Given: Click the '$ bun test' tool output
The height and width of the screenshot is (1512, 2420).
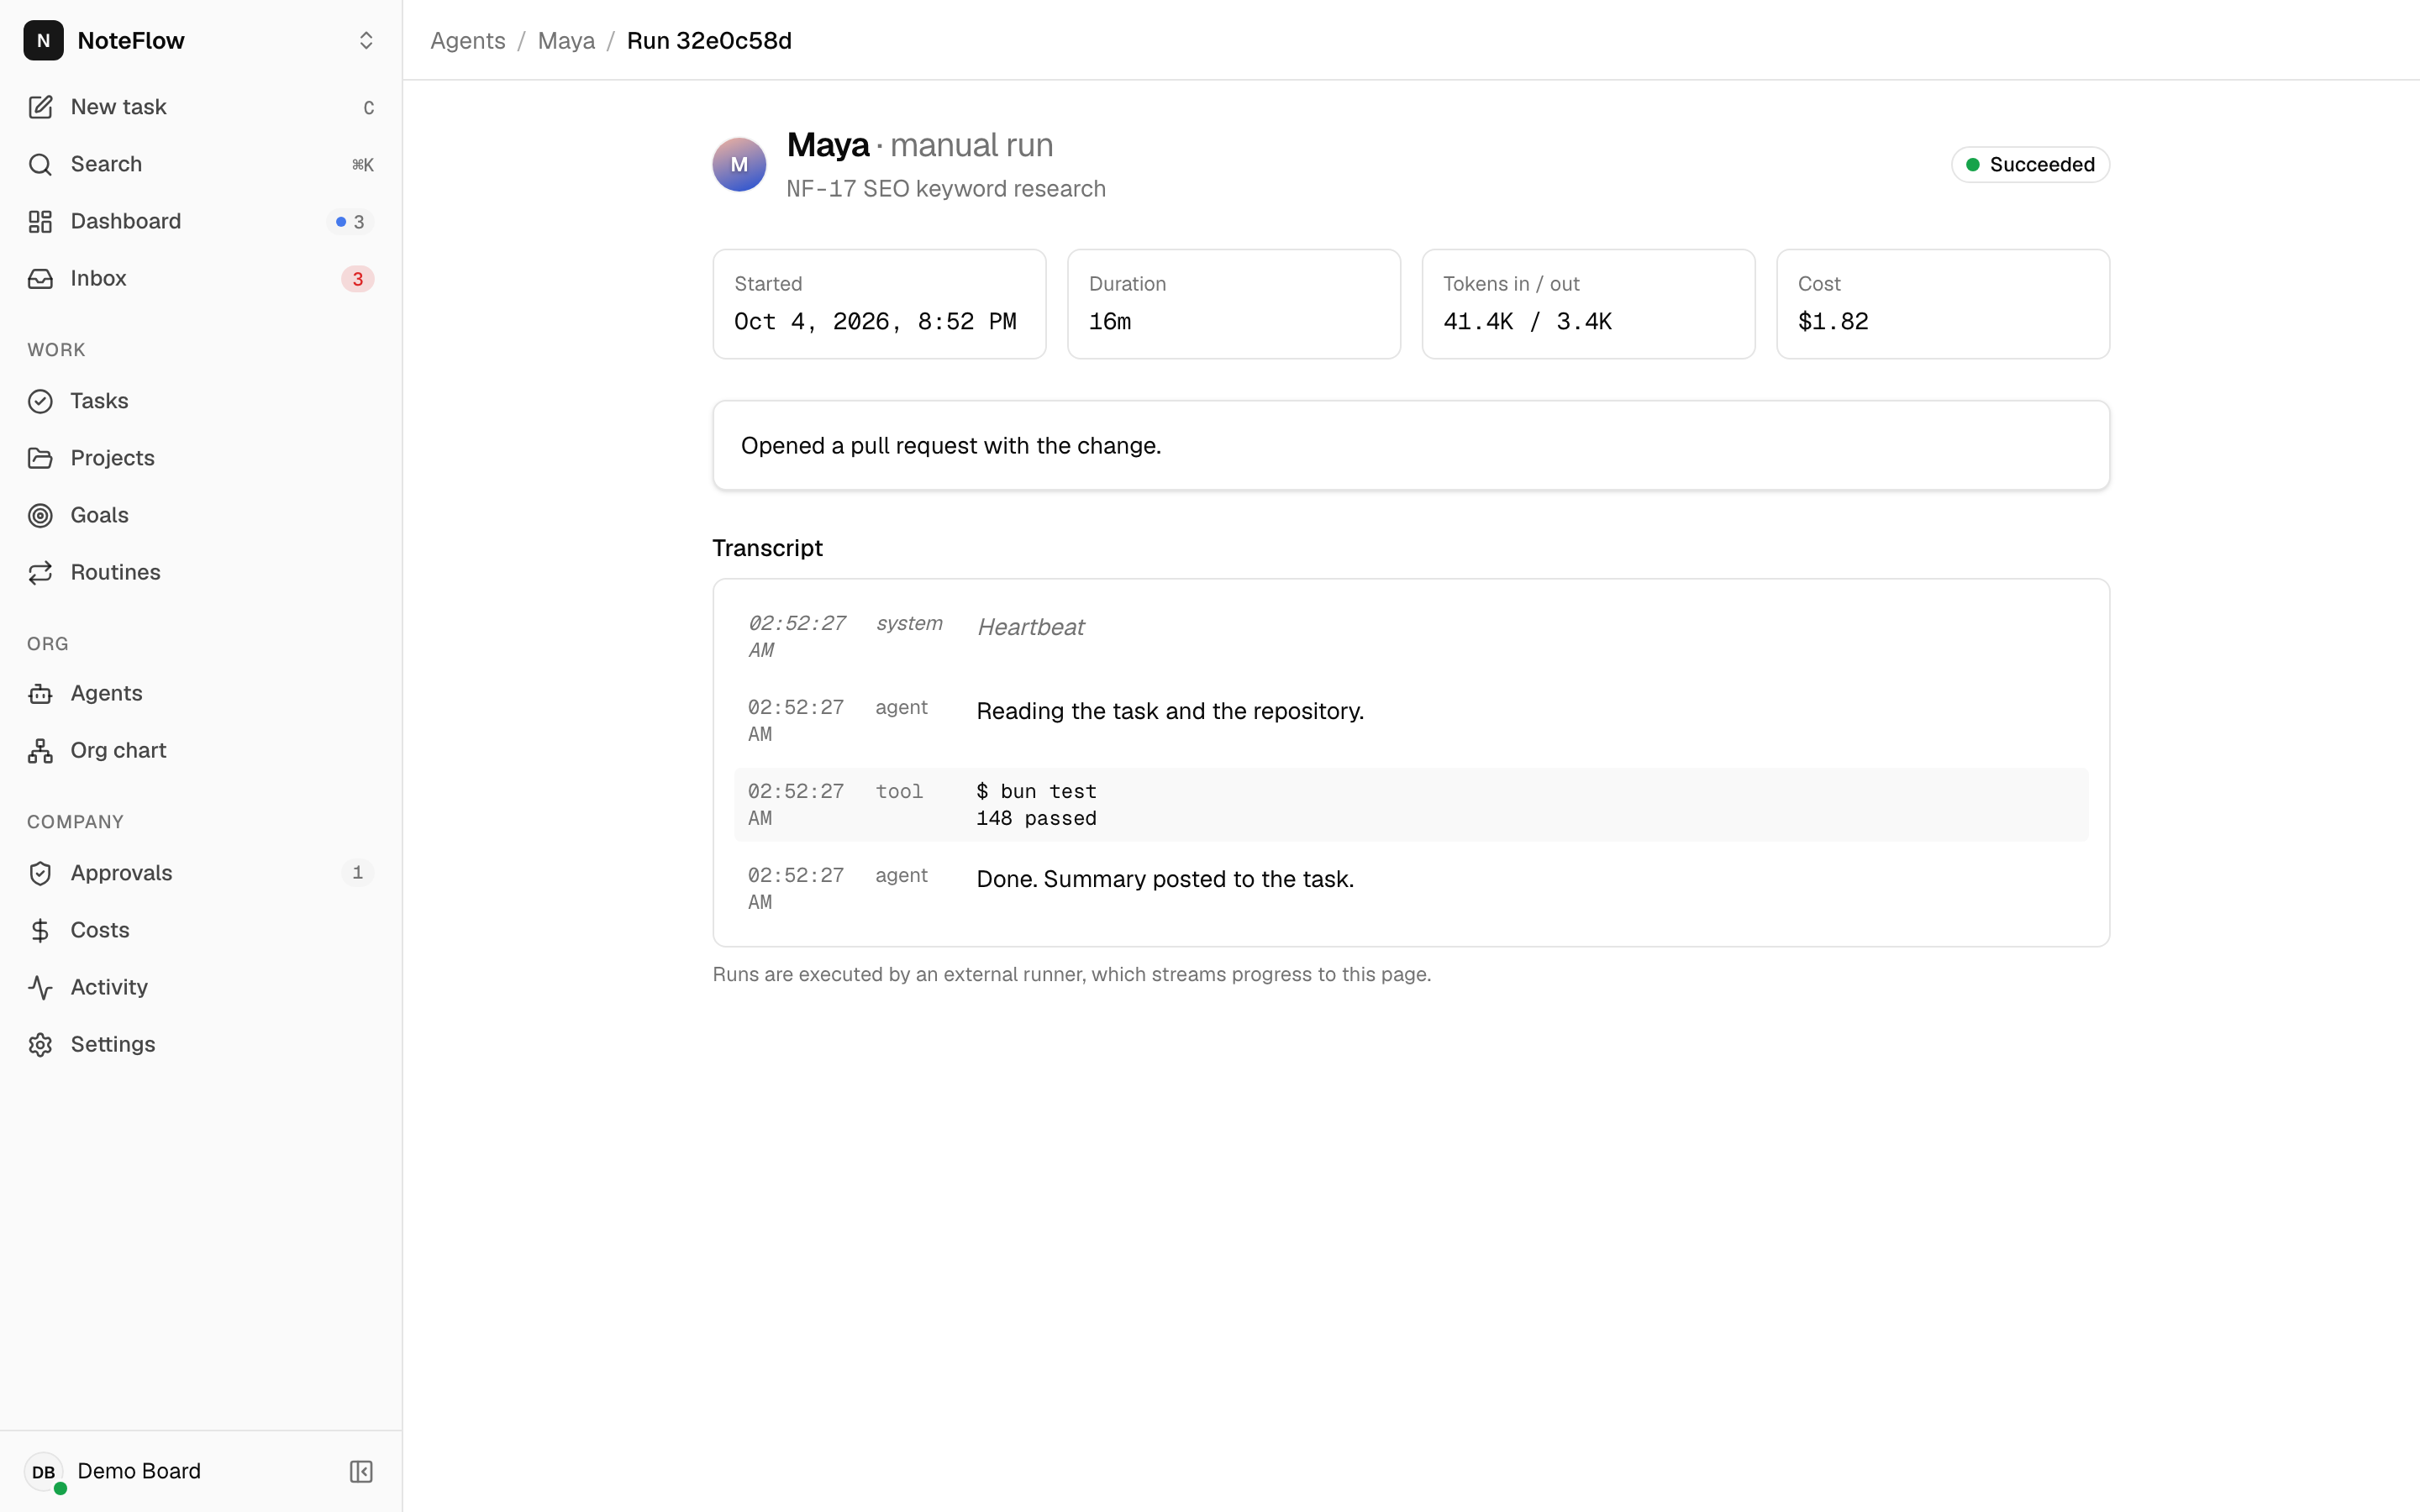Looking at the screenshot, I should 1036,804.
